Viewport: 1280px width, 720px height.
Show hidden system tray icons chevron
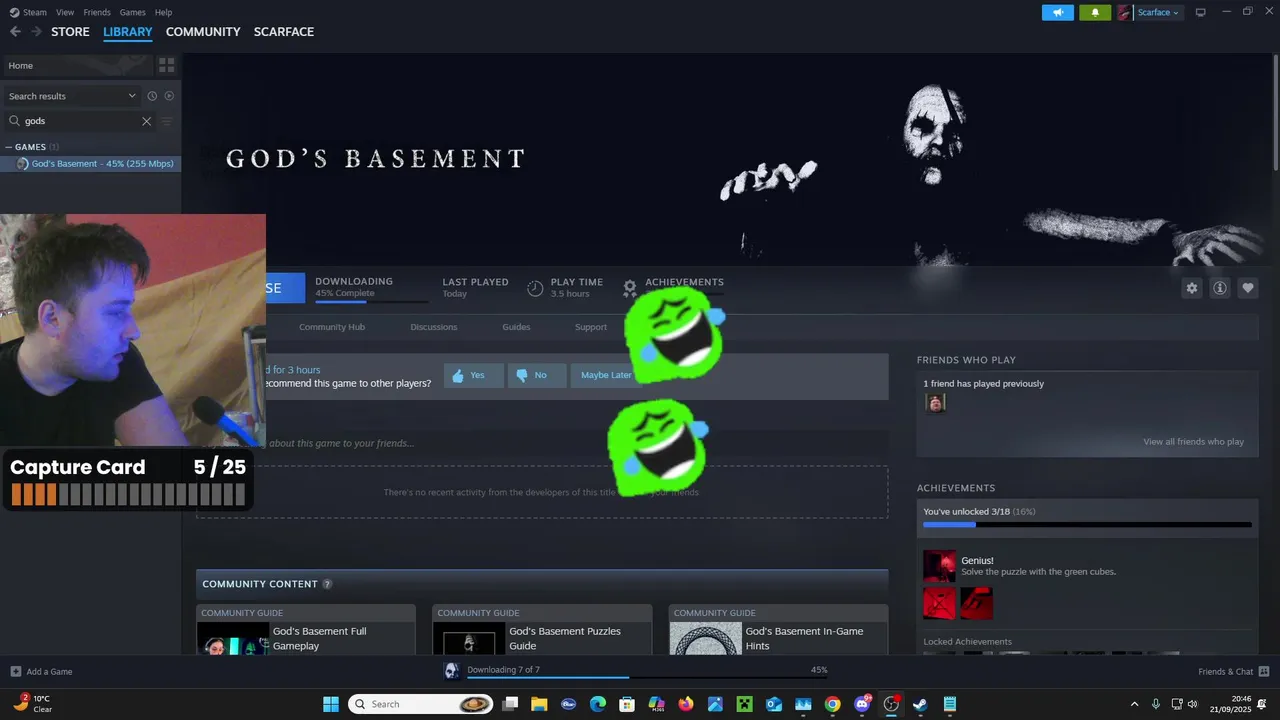tap(1134, 704)
